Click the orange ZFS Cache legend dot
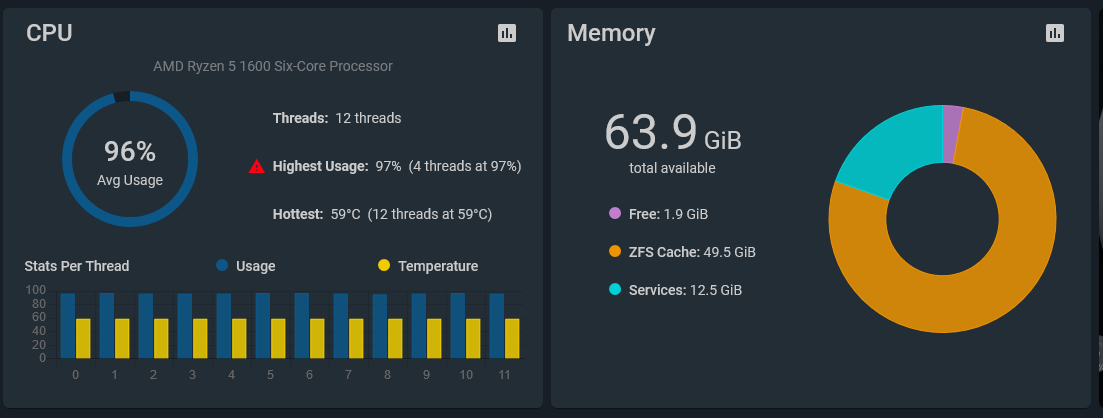 tap(615, 252)
